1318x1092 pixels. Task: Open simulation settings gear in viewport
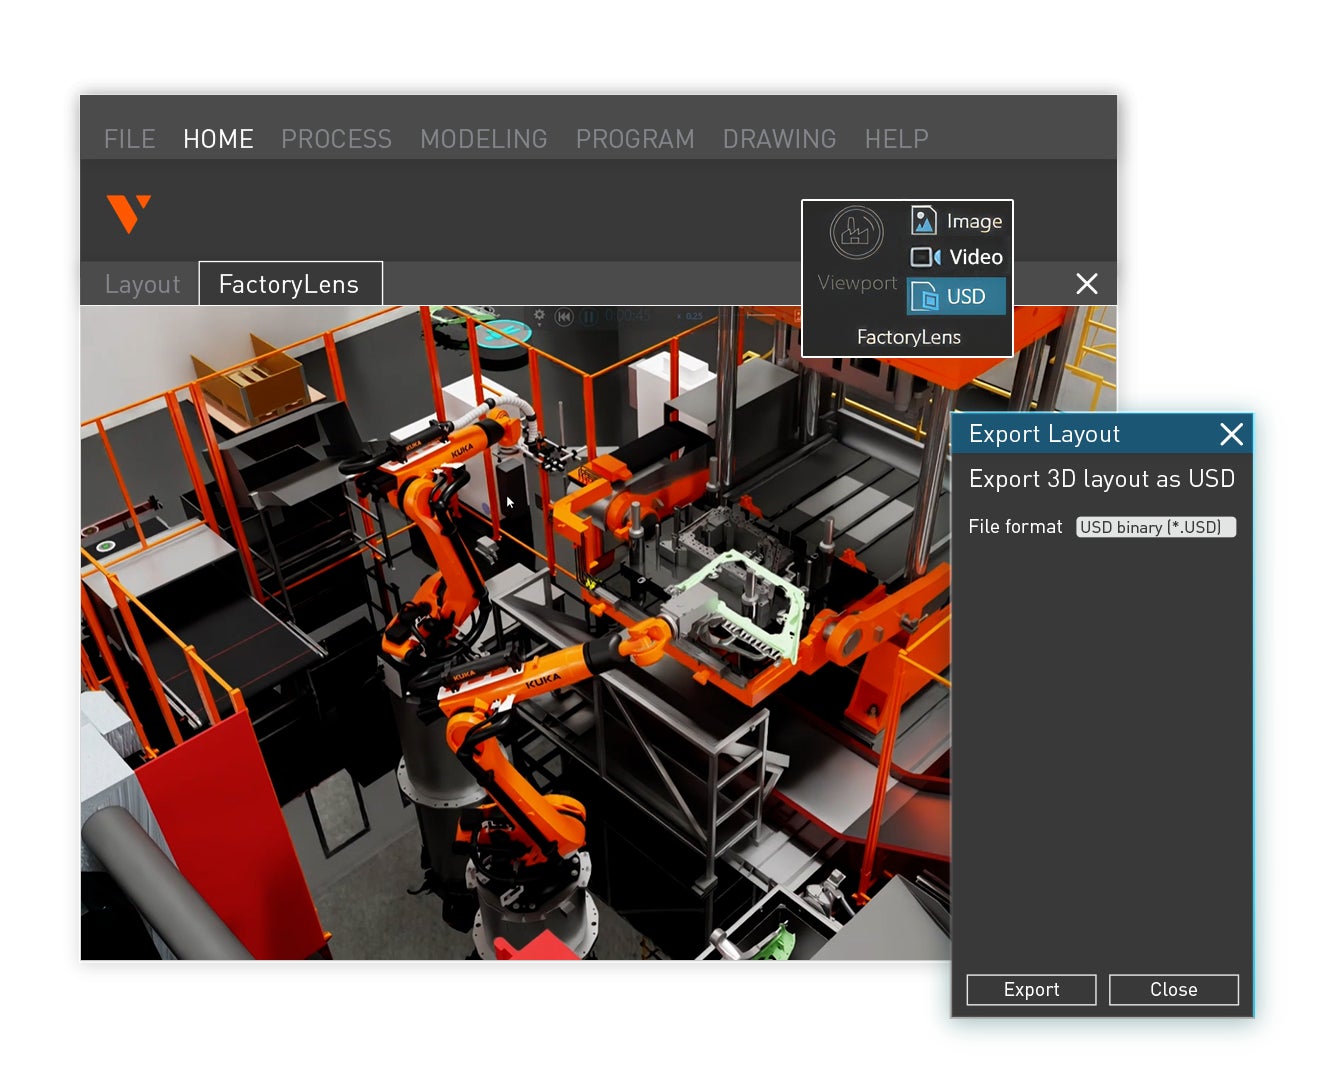pos(539,316)
